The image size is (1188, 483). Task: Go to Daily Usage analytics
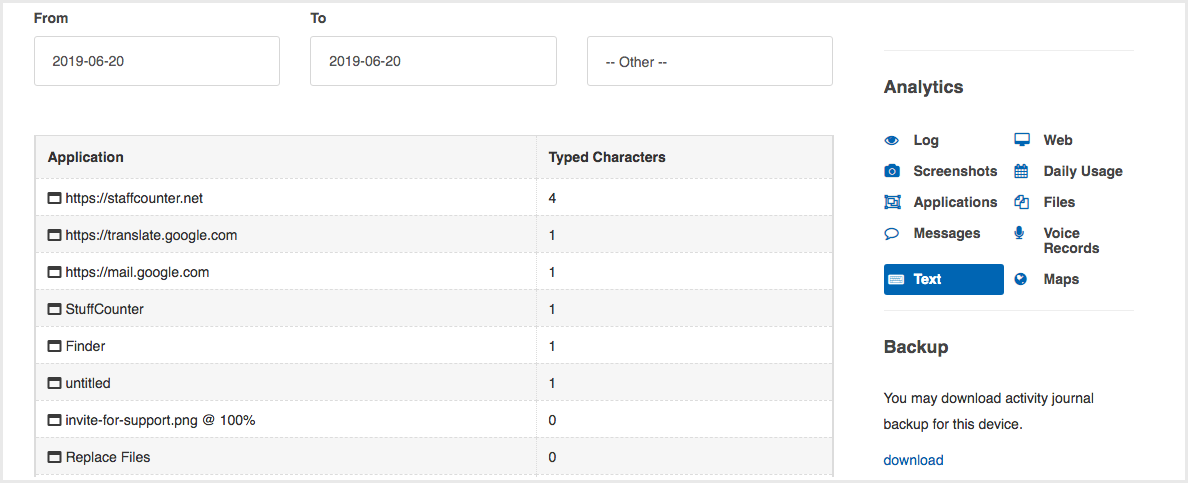1083,171
